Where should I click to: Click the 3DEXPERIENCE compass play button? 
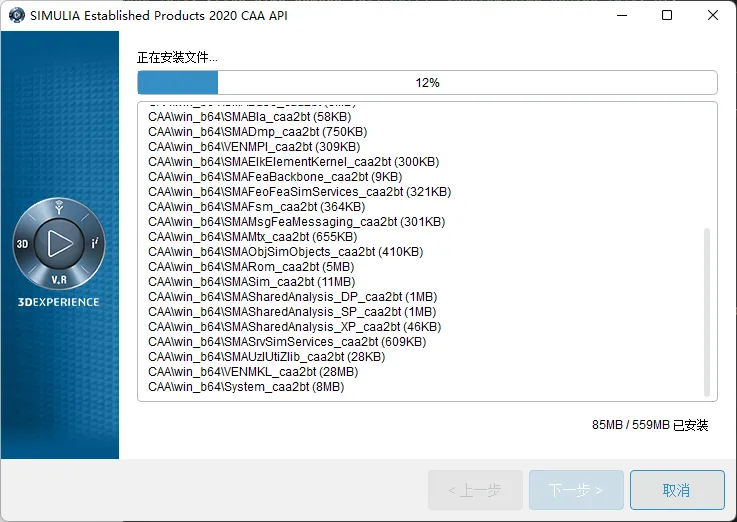tap(59, 243)
